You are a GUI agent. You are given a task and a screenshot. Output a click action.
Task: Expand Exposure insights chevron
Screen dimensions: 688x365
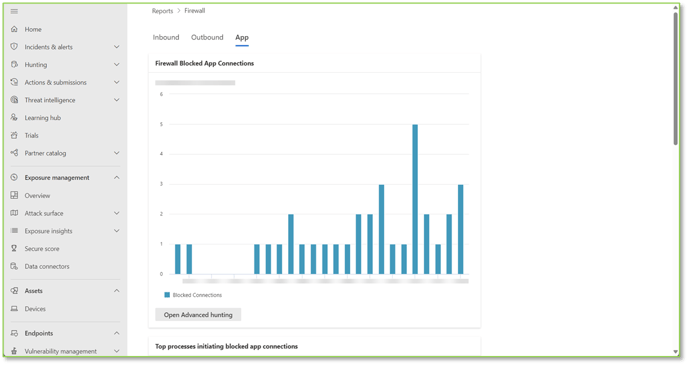[x=117, y=231]
